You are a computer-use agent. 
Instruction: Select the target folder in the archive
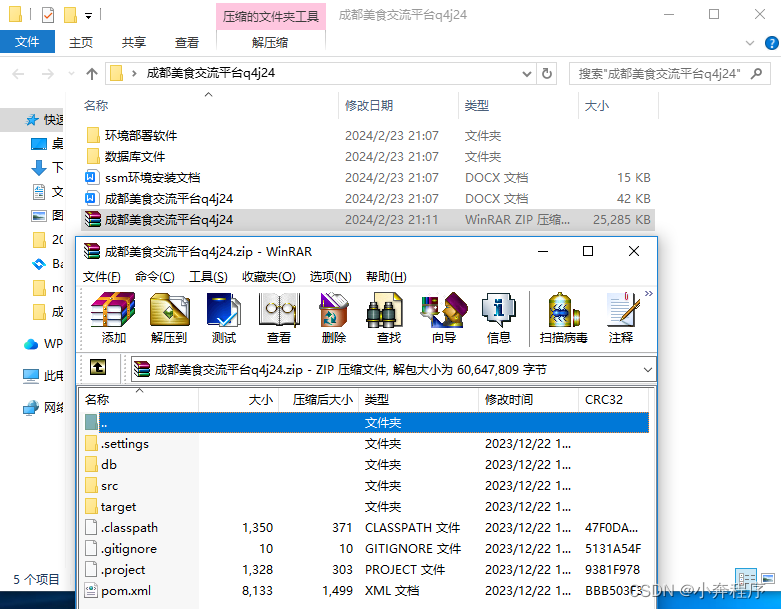[366, 506]
